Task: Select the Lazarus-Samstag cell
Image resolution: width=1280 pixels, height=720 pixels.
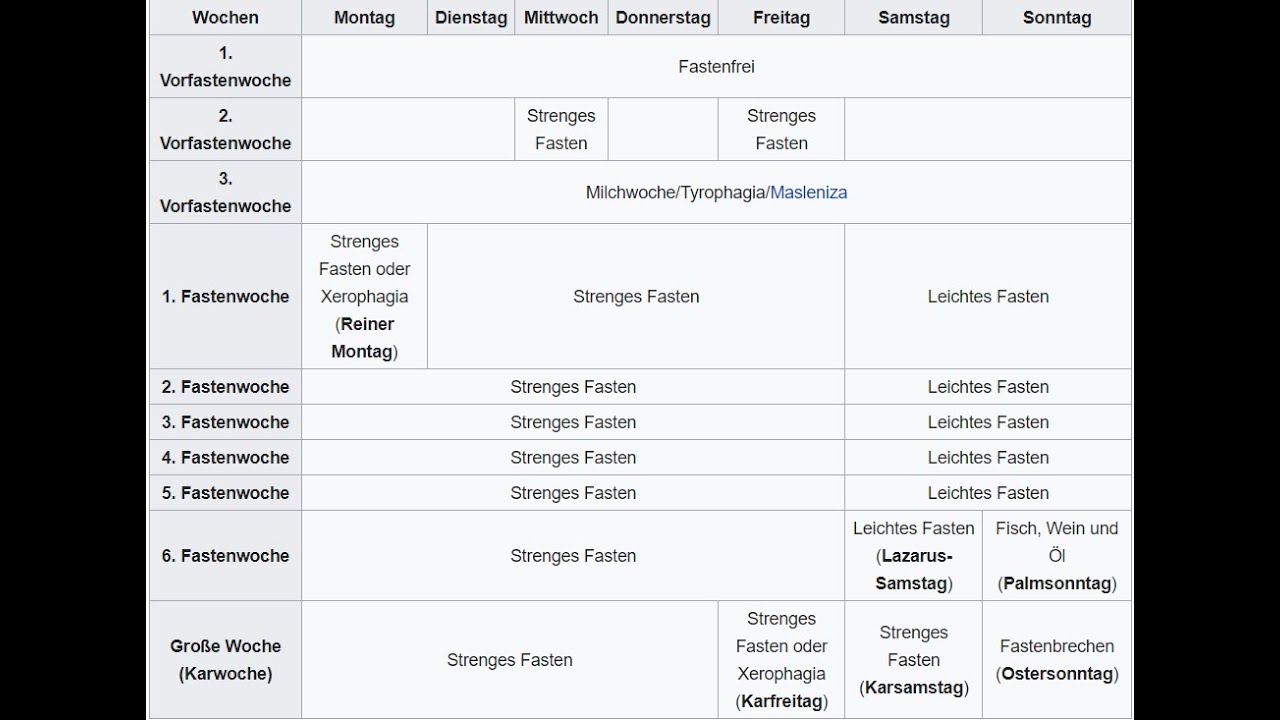Action: click(914, 555)
